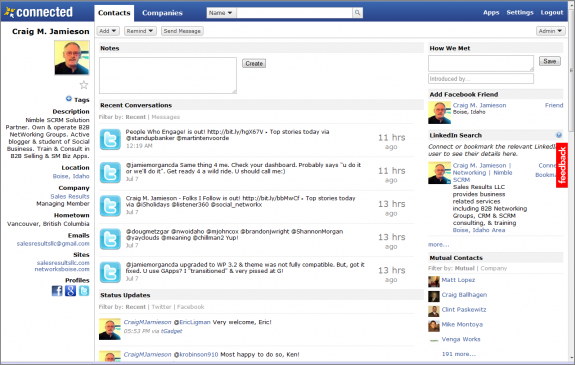
Task: Click the 'Introduced by...' field
Action: tap(481, 79)
